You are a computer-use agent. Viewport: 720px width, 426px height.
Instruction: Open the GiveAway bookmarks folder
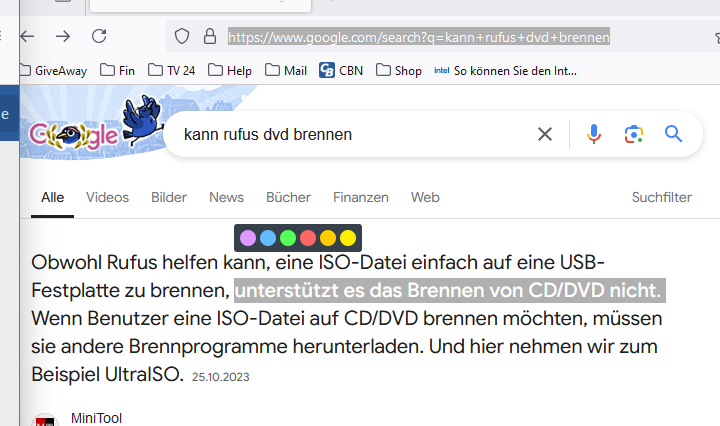[x=54, y=71]
